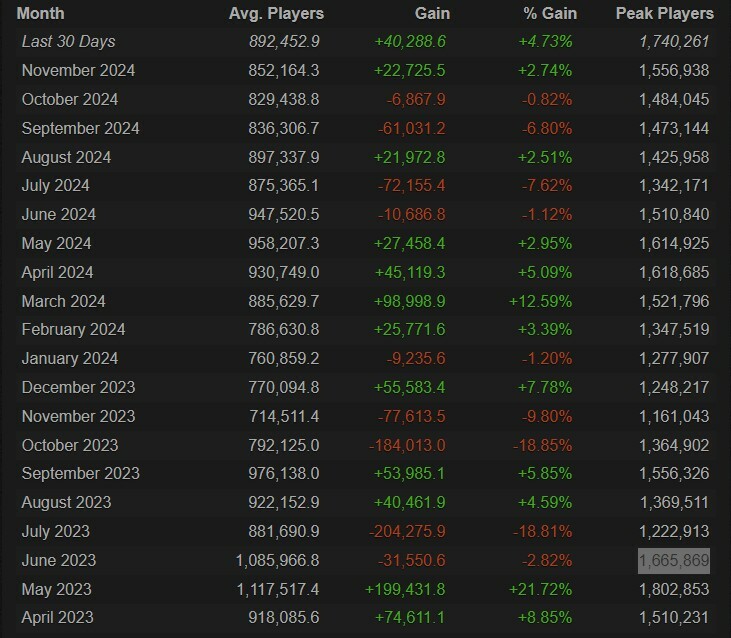The image size is (731, 638).
Task: Click the highlighted 1,665,869 peak players cell
Action: (674, 561)
